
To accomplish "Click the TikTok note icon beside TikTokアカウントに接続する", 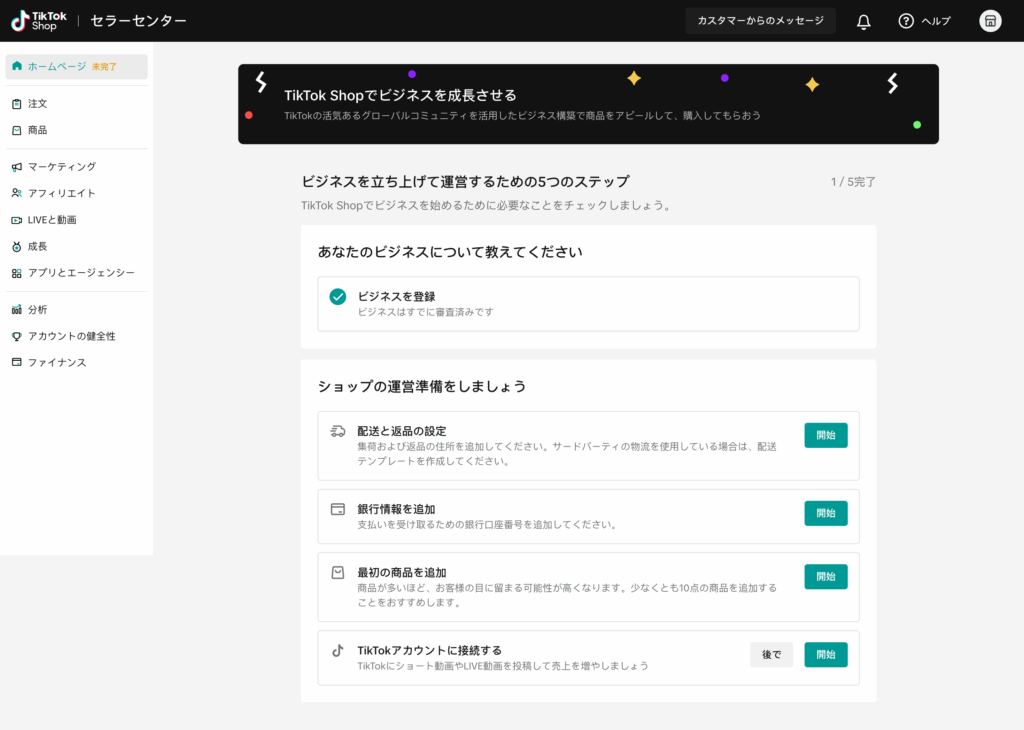I will (x=338, y=650).
